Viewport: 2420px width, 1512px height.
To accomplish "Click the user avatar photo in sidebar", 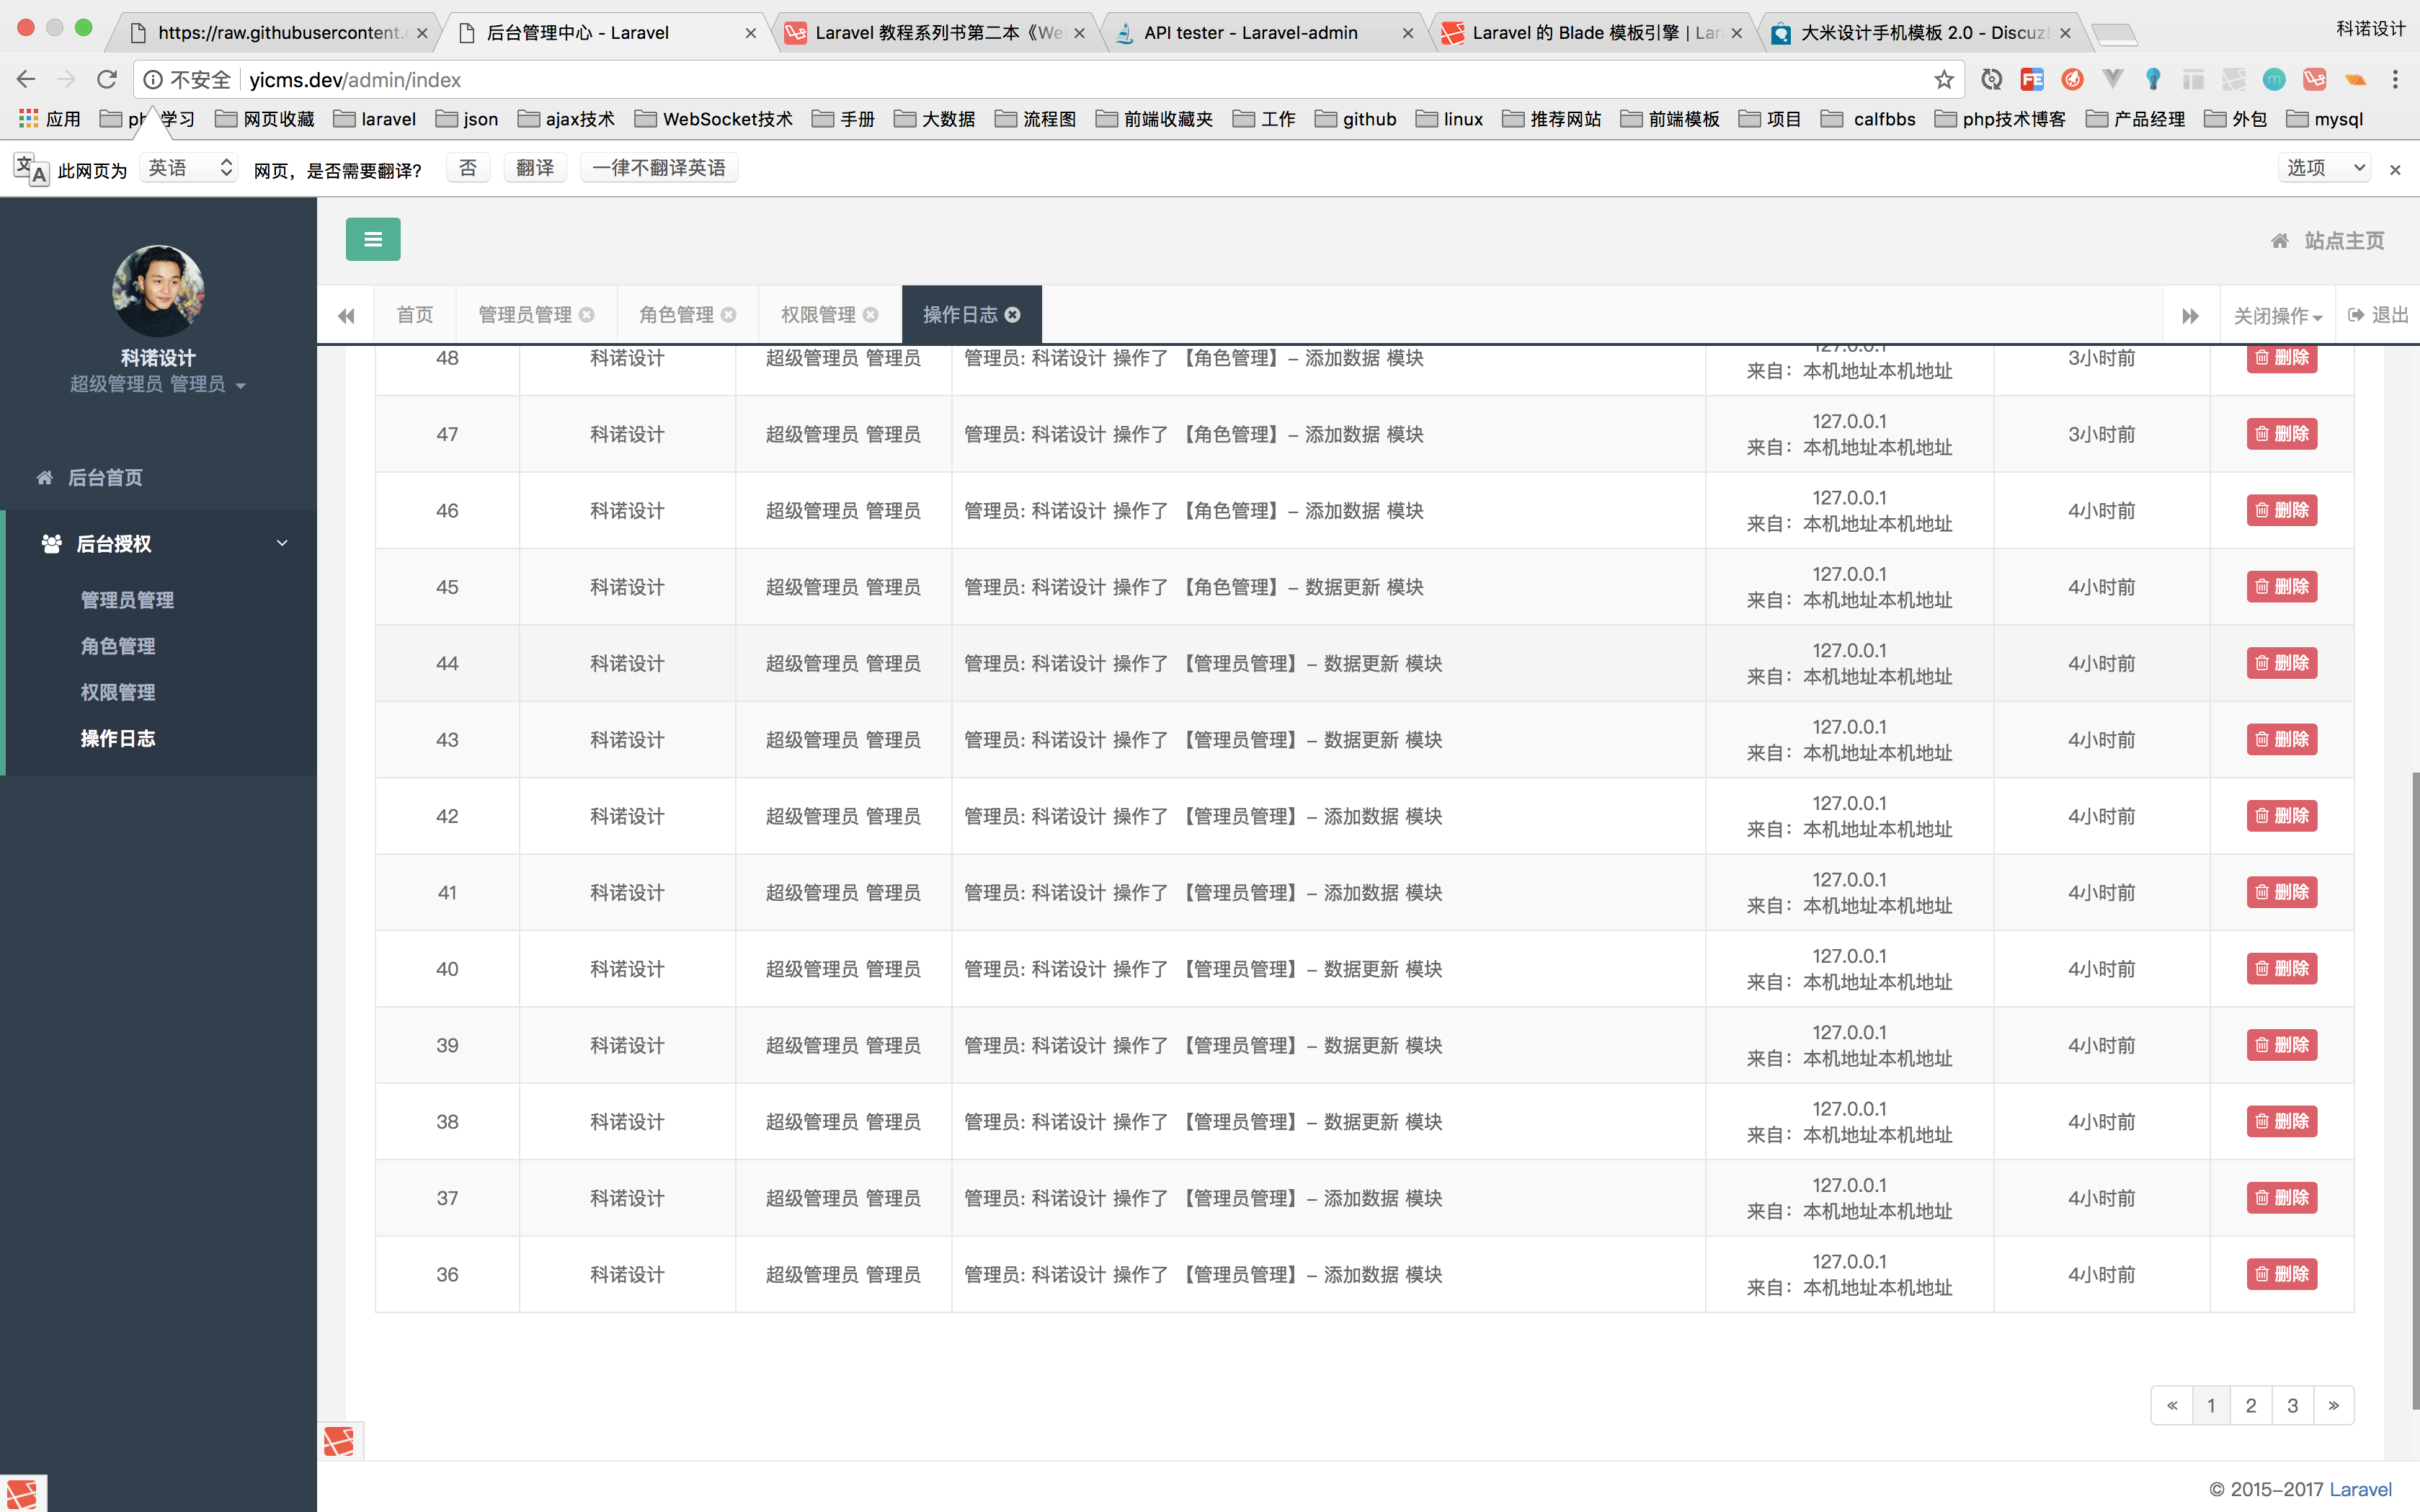I will pyautogui.click(x=158, y=290).
